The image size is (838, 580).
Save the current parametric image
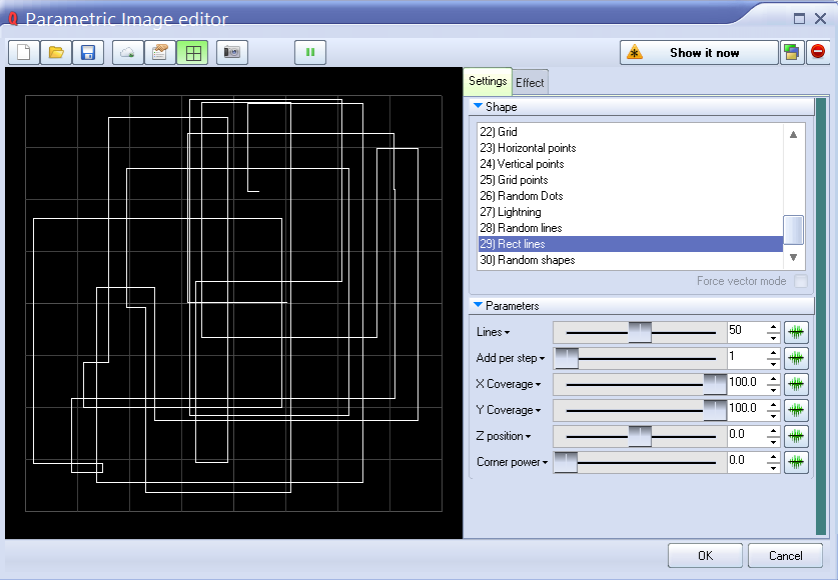(x=88, y=52)
